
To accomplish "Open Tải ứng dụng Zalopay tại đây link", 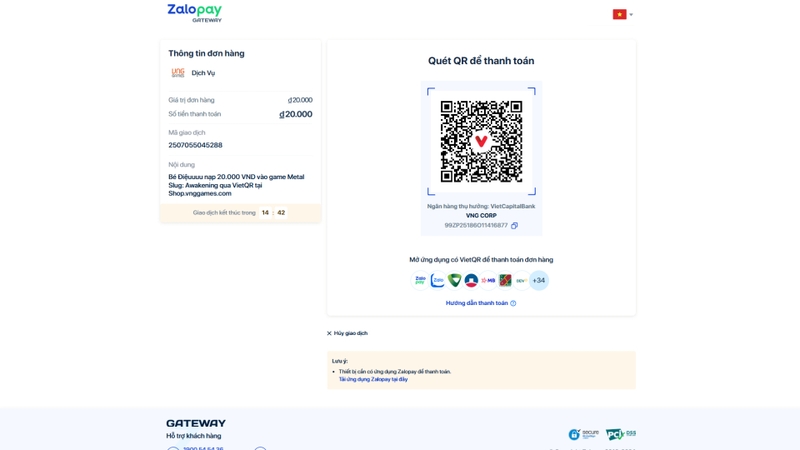I will [373, 379].
